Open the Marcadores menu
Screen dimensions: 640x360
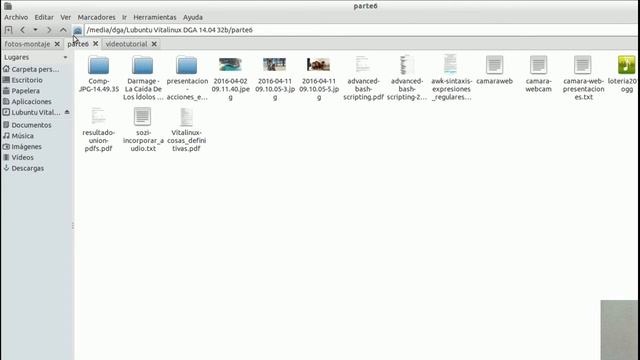click(96, 17)
